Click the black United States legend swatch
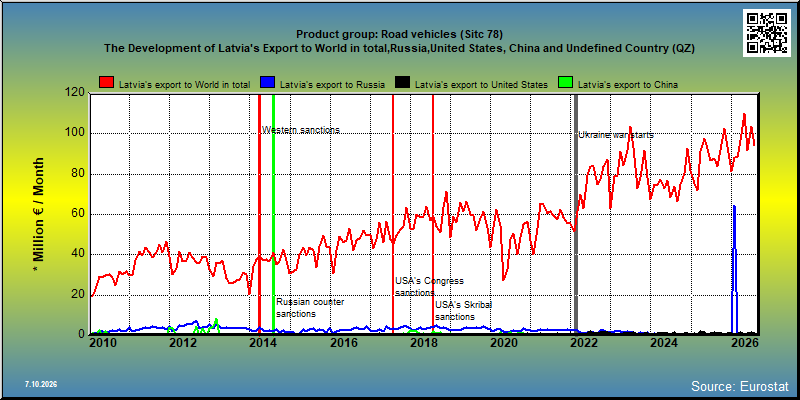800x400 pixels. (403, 83)
